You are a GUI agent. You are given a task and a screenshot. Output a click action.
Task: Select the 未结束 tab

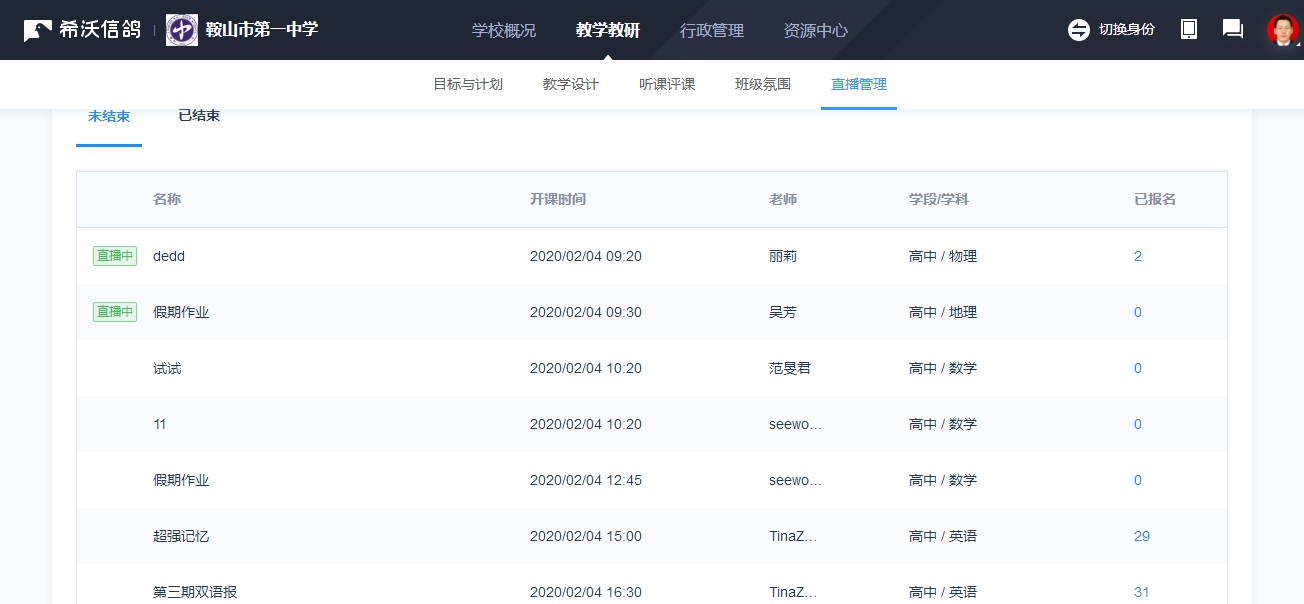[x=109, y=116]
